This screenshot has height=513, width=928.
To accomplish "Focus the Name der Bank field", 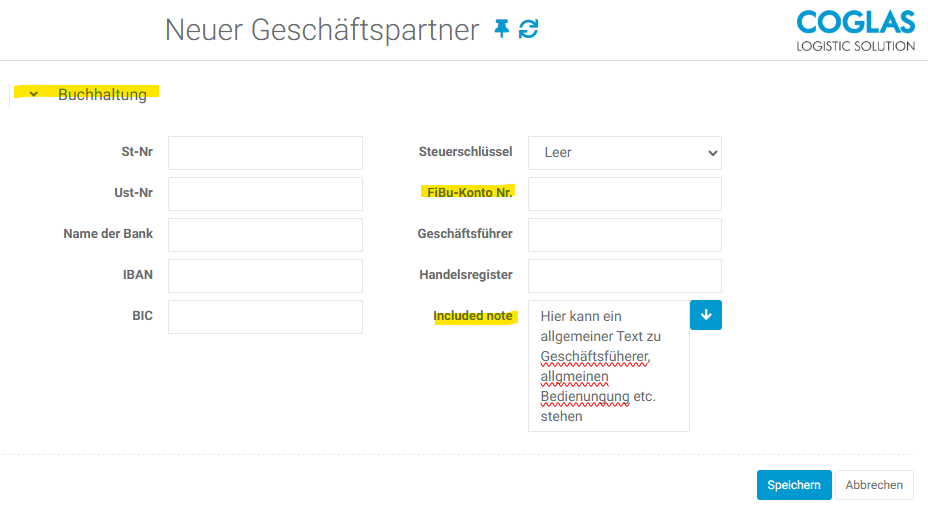I will 265,234.
